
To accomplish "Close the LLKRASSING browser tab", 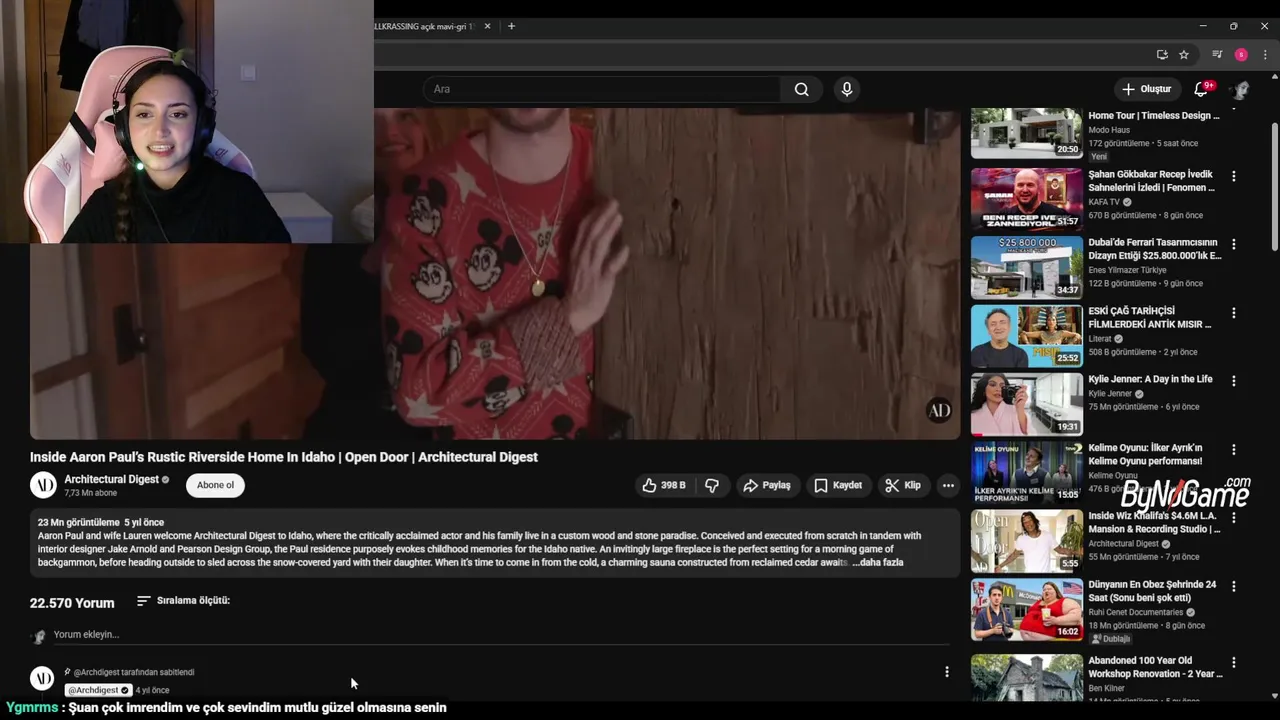I will 488,26.
